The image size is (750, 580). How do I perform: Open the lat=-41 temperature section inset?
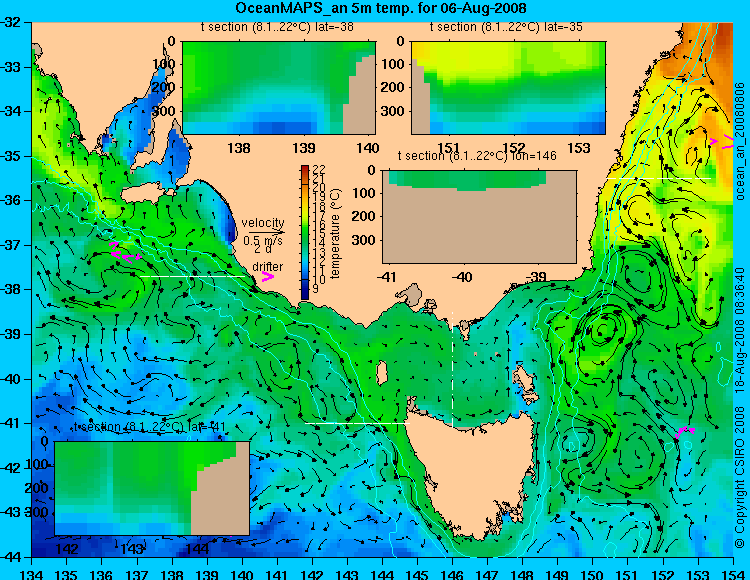(x=152, y=488)
